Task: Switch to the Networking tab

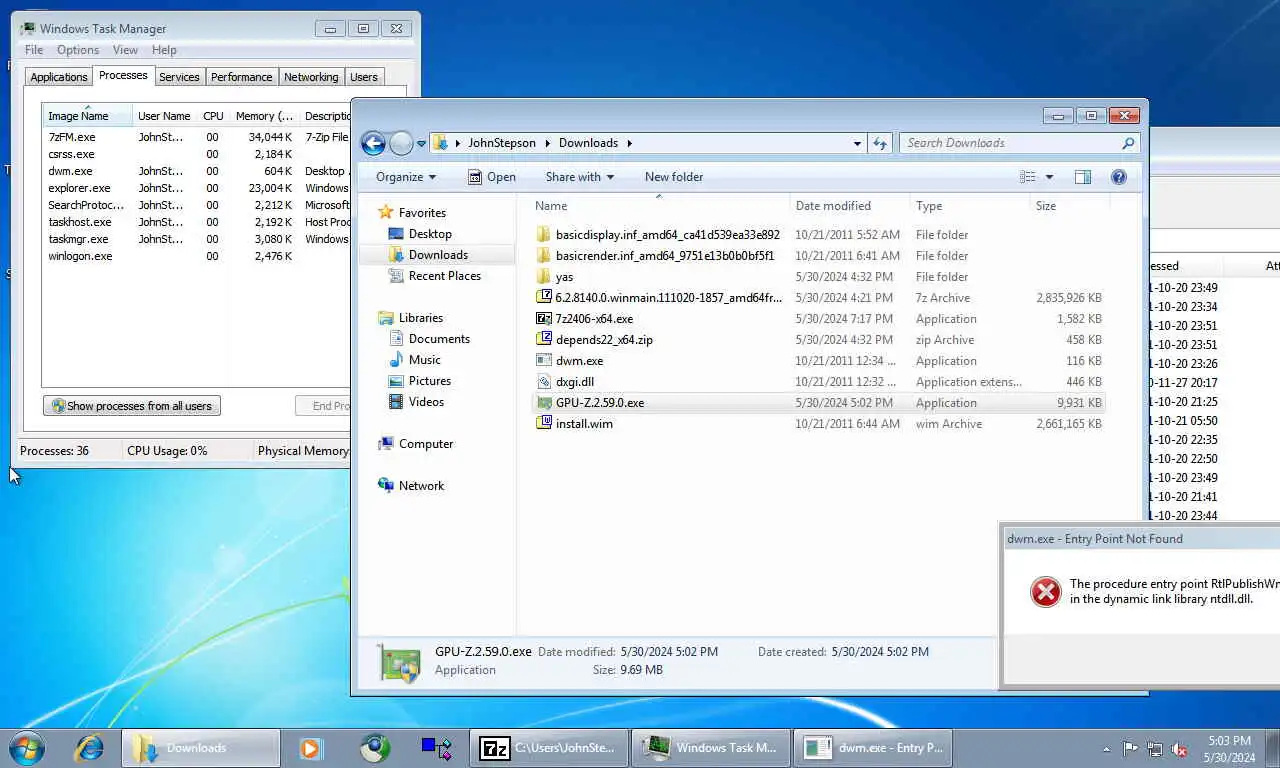Action: tap(311, 77)
